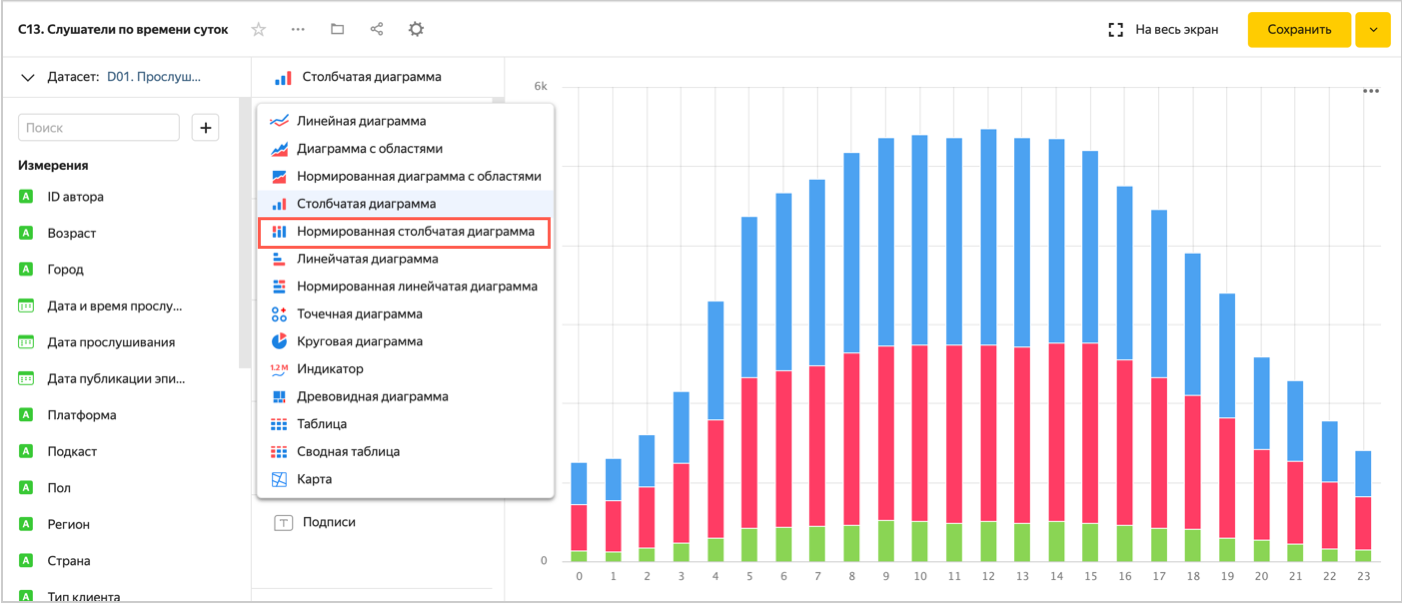Open chart settings gear icon
Viewport: 1402px width, 604px height.
point(416,30)
